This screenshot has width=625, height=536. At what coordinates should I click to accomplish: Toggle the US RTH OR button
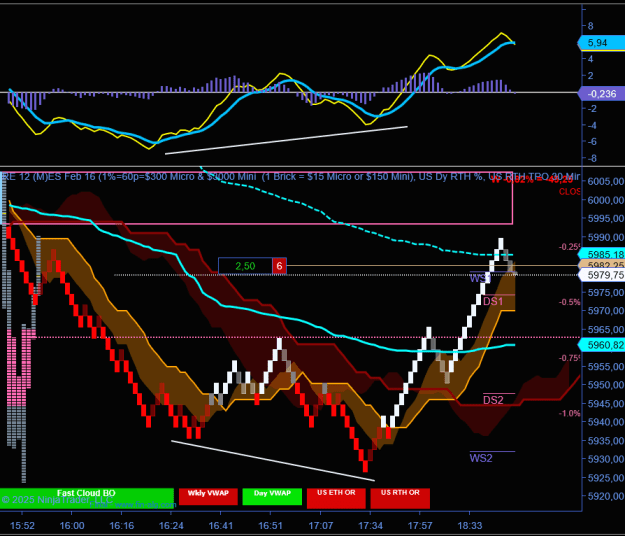coord(400,498)
